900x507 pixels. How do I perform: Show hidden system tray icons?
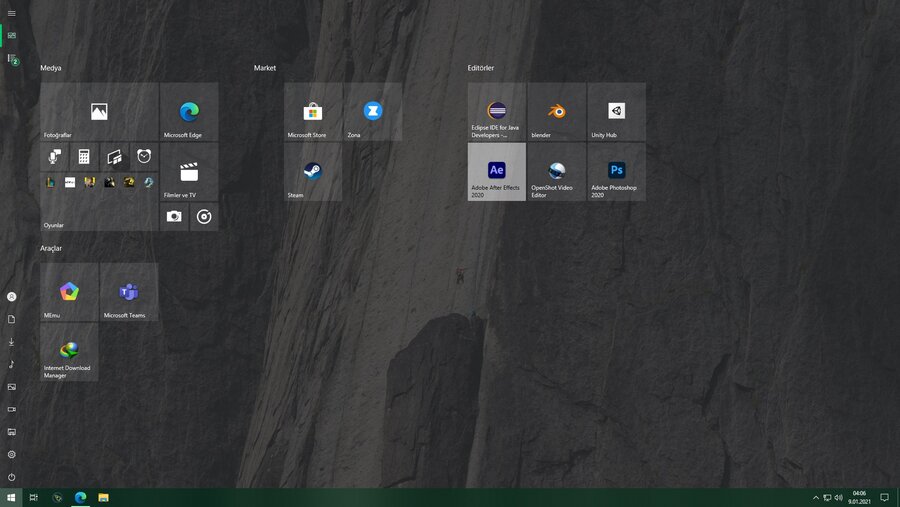click(x=815, y=497)
